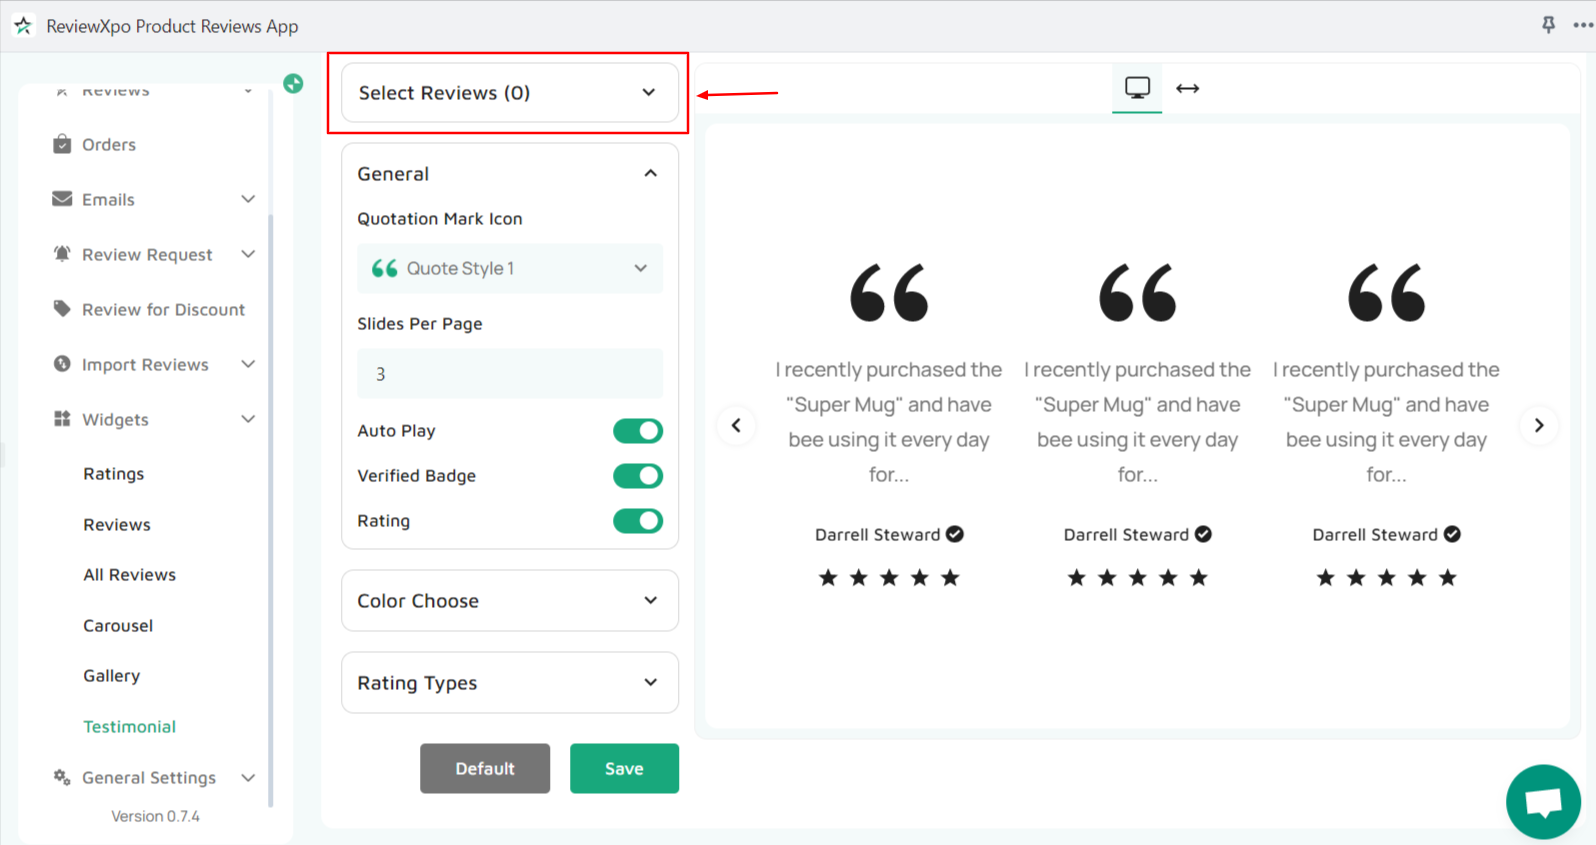Click the Default button
Screen dimensions: 1596x845
[x=485, y=768]
